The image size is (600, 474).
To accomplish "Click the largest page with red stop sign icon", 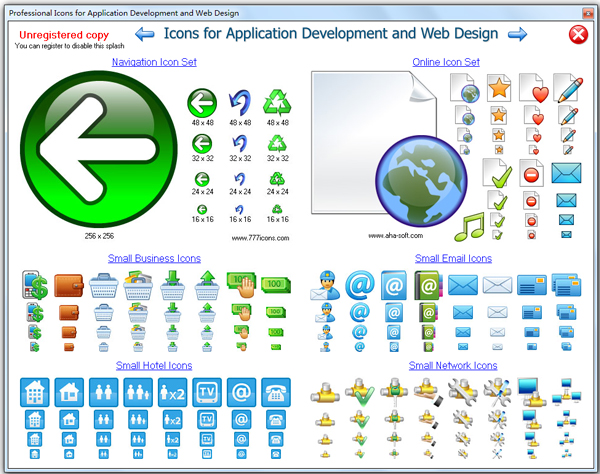I will [532, 173].
